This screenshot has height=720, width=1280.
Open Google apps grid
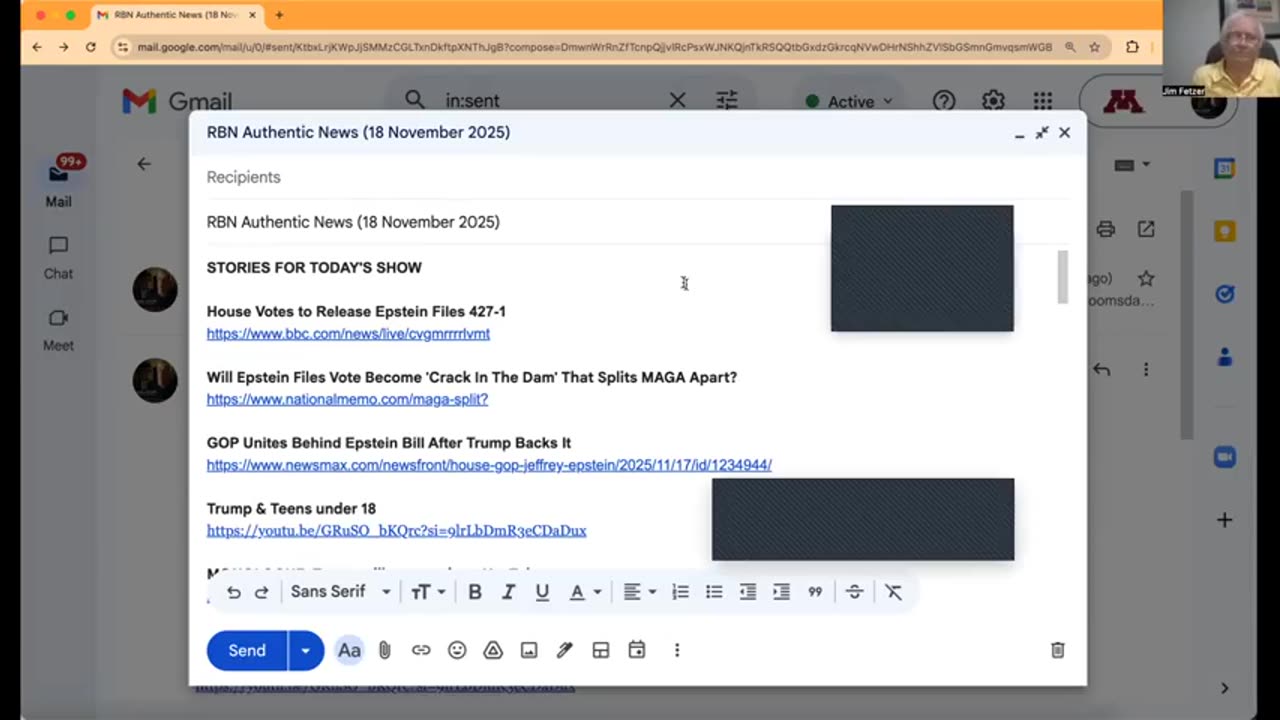coord(1043,101)
